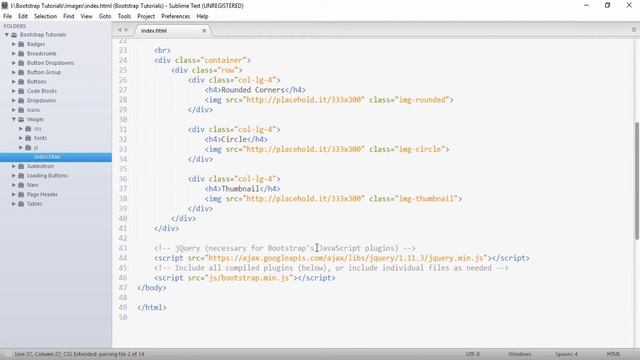Viewport: 640px width, 360px height.
Task: Expand the js subfolder arrow
Action: pos(21,147)
